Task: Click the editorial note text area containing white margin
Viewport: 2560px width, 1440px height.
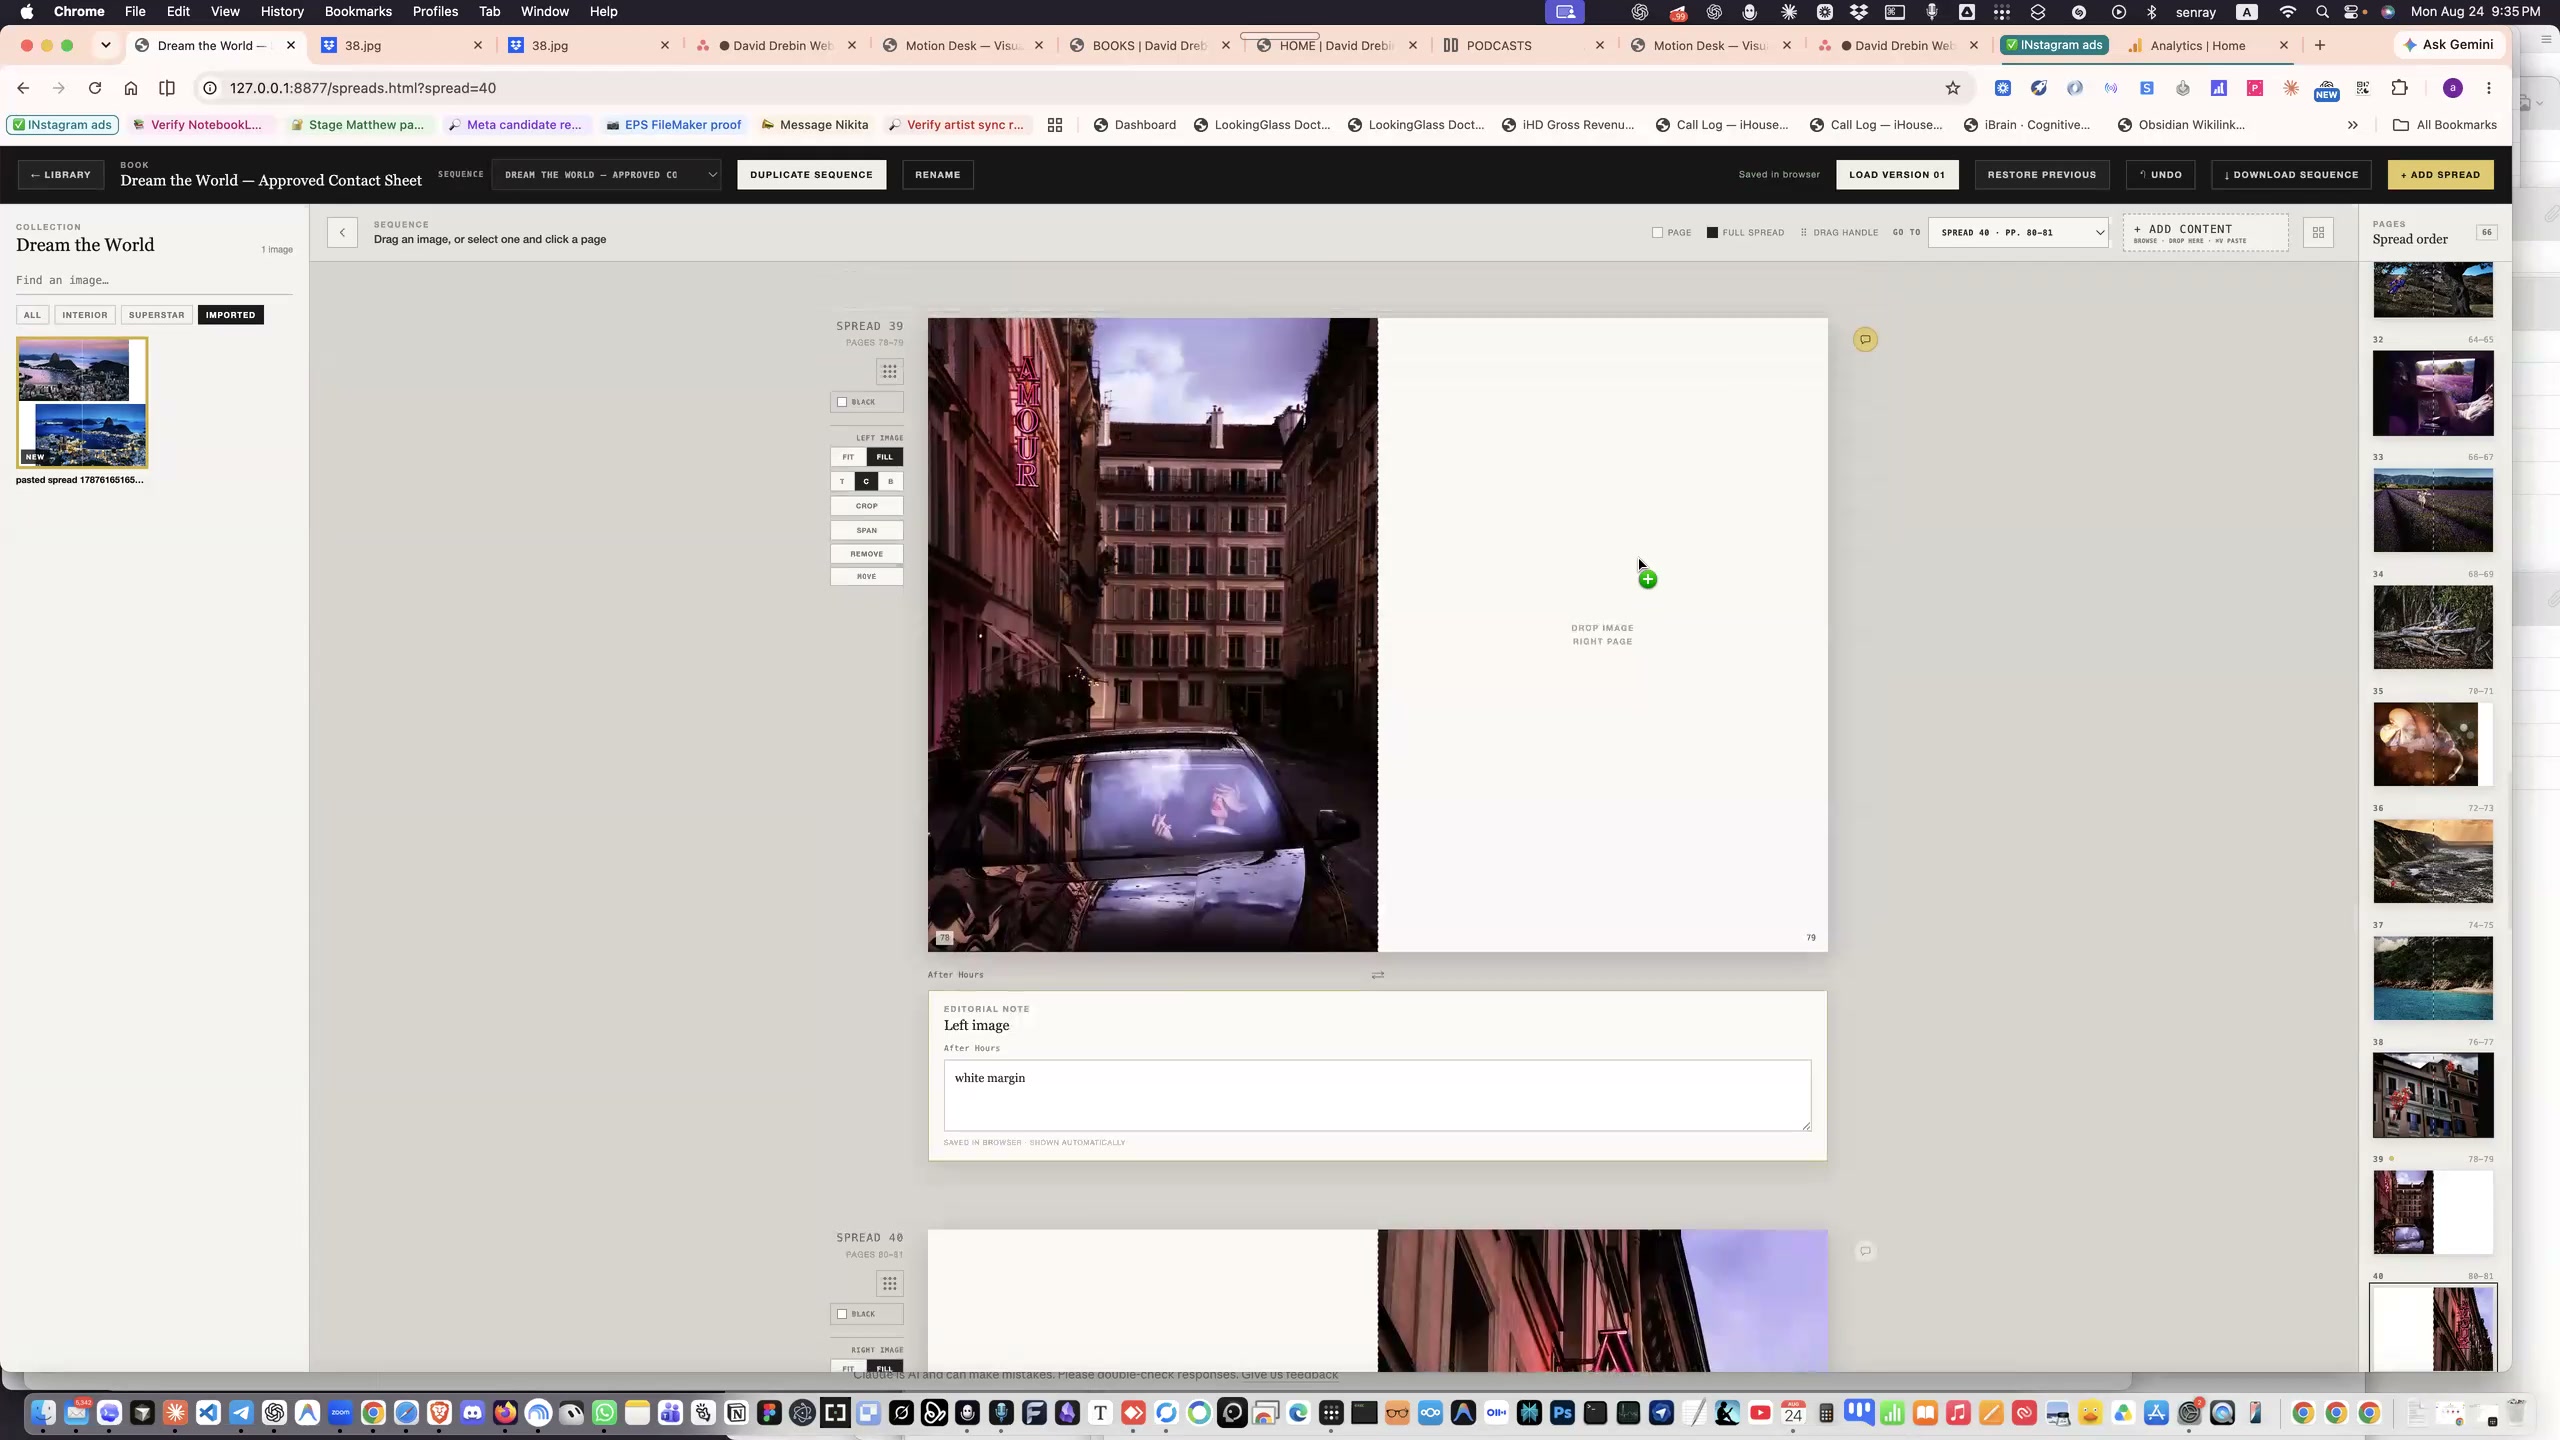Action: (1377, 1096)
